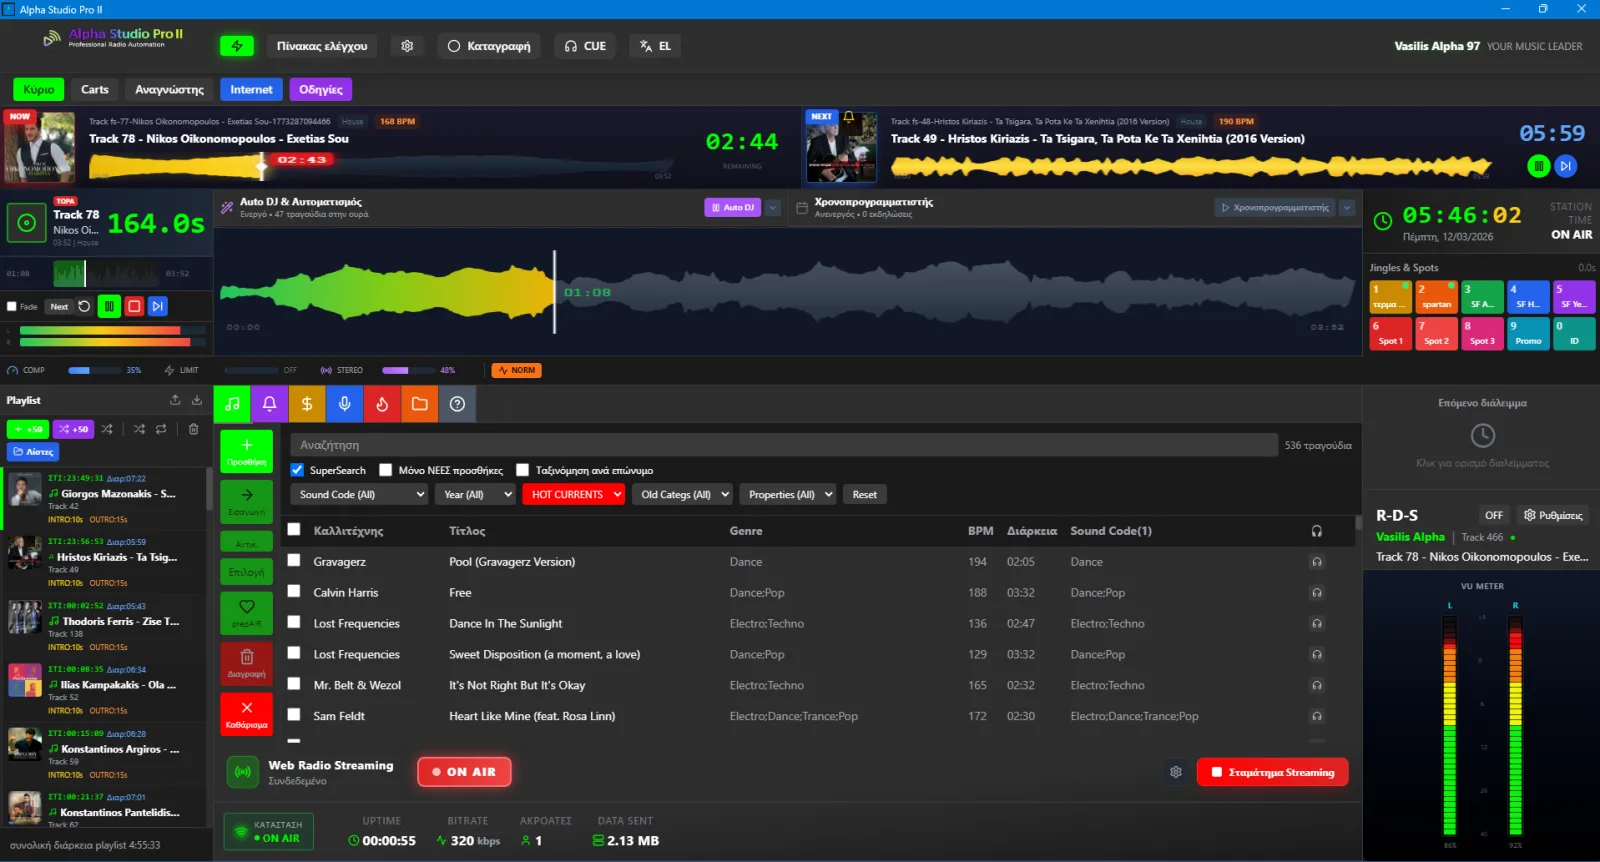The width and height of the screenshot is (1600, 862).
Task: Switch to the Κύριο tab
Action: [39, 90]
